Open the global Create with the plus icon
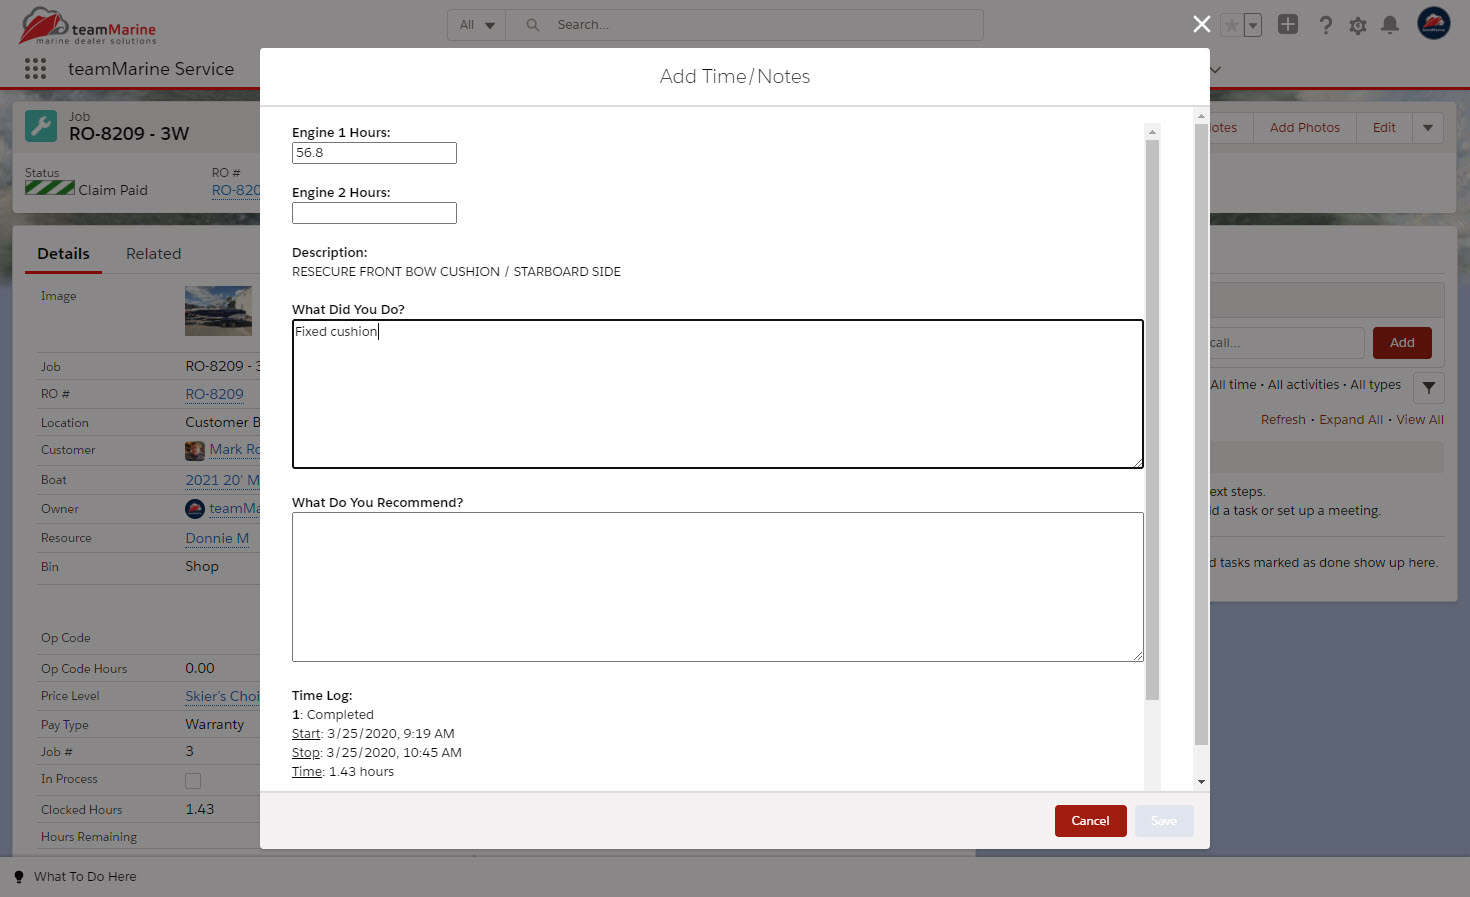 1287,24
